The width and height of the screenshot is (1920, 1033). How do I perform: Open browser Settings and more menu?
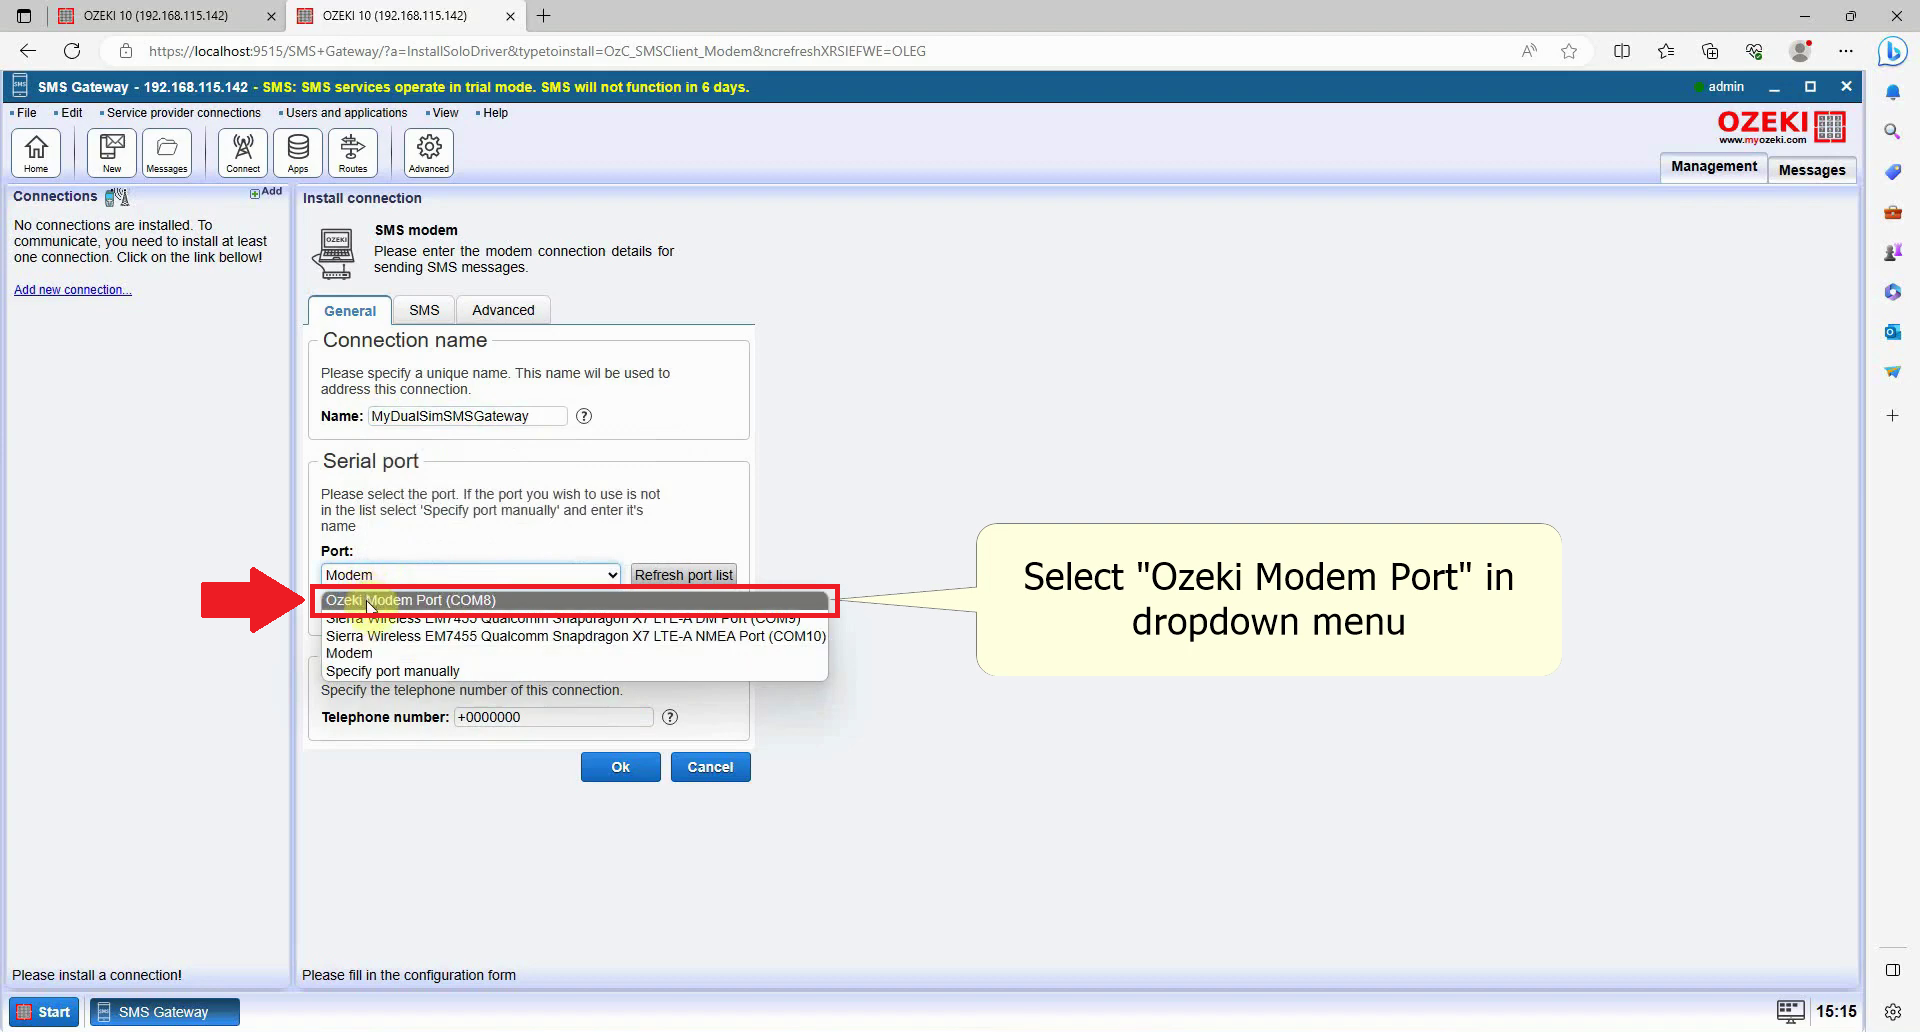pos(1846,51)
